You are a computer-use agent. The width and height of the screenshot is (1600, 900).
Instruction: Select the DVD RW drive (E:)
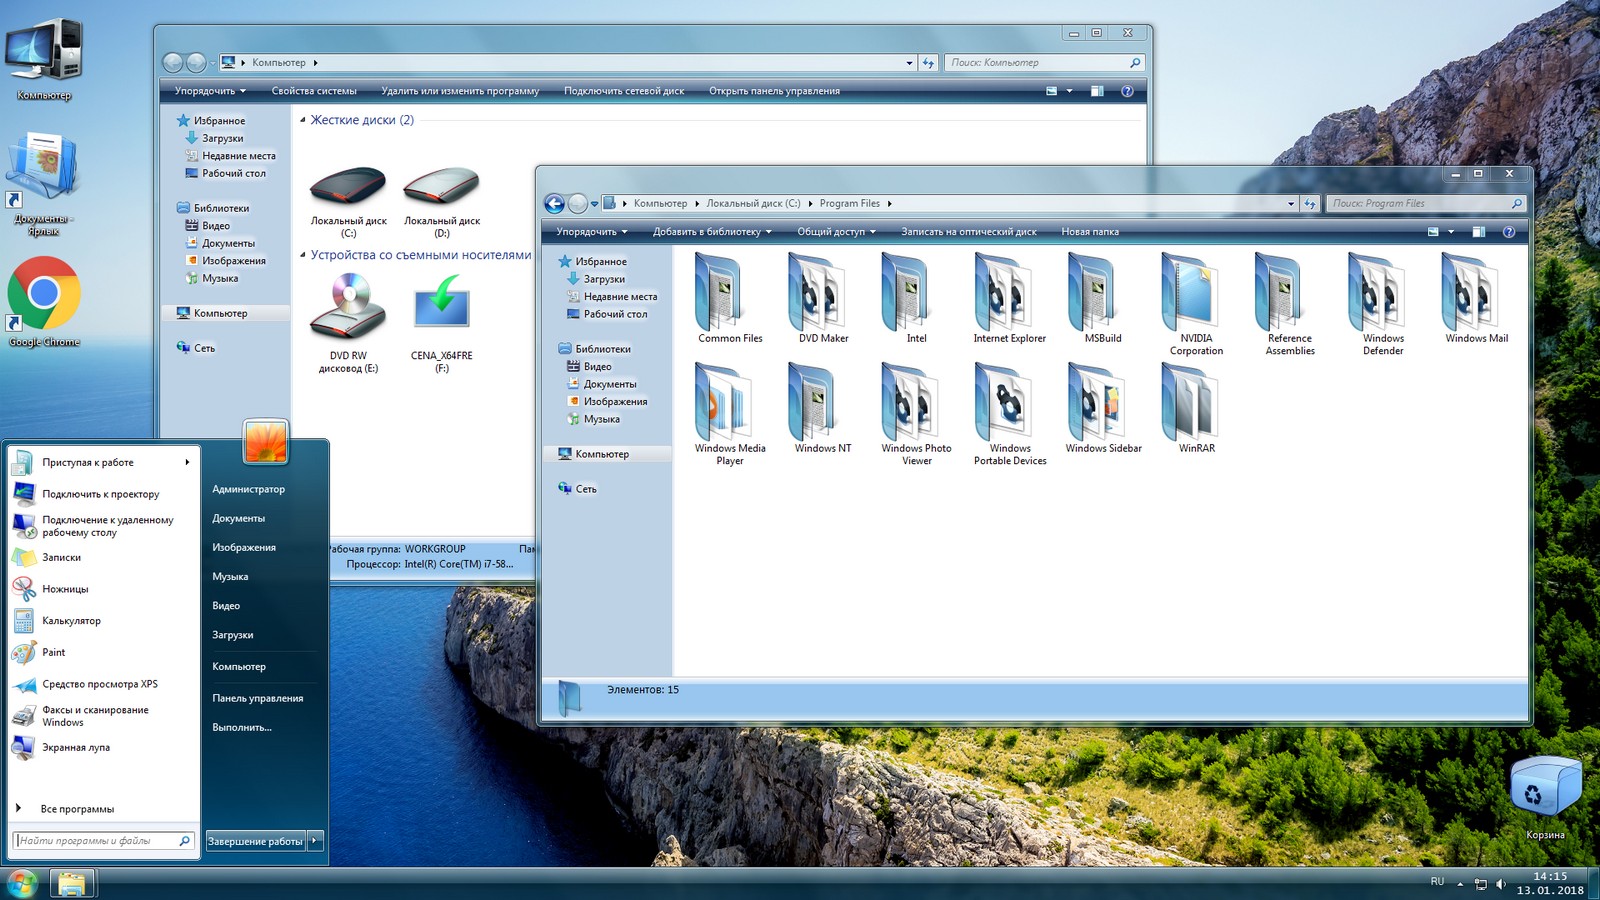[x=348, y=310]
